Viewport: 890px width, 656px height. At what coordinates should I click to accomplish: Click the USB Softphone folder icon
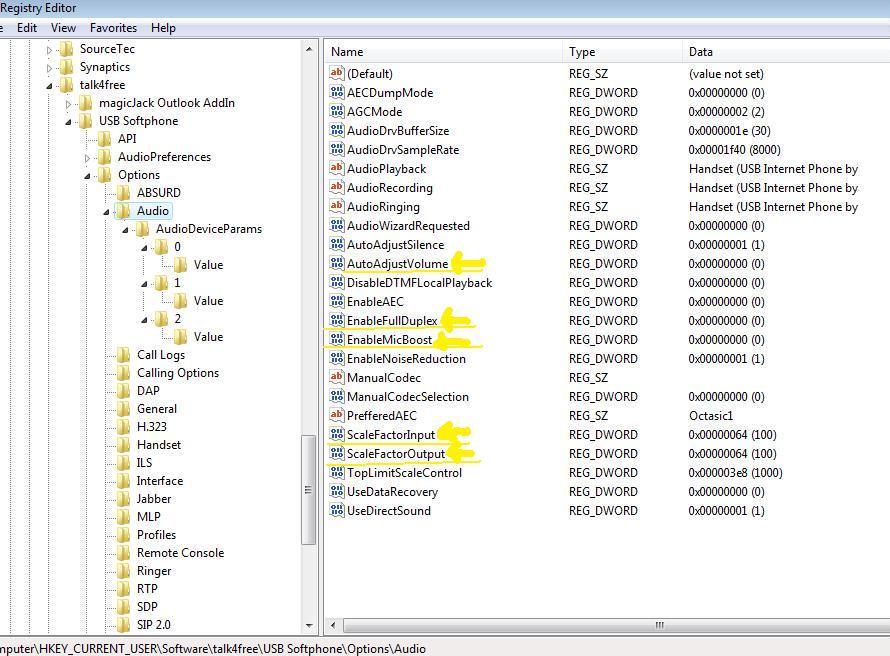click(86, 120)
